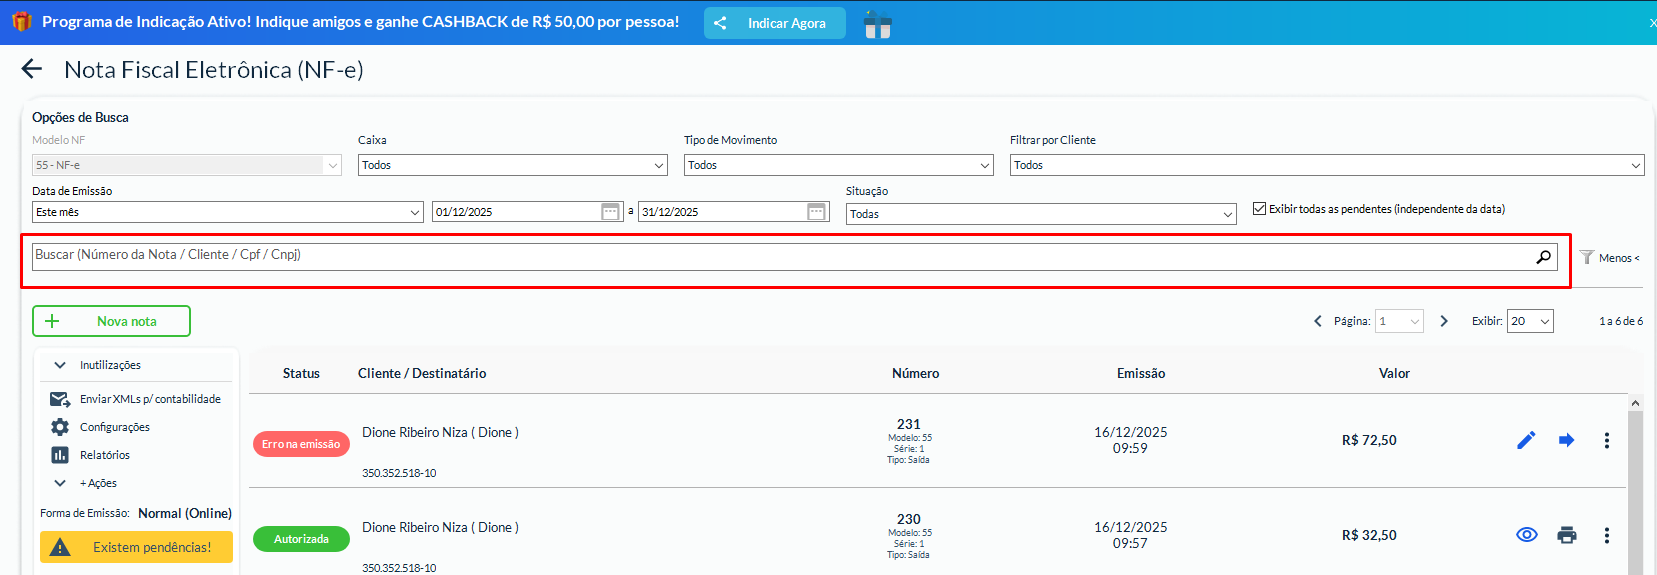The height and width of the screenshot is (575, 1657).
Task: View note 230 using the eye icon
Action: coord(1526,535)
